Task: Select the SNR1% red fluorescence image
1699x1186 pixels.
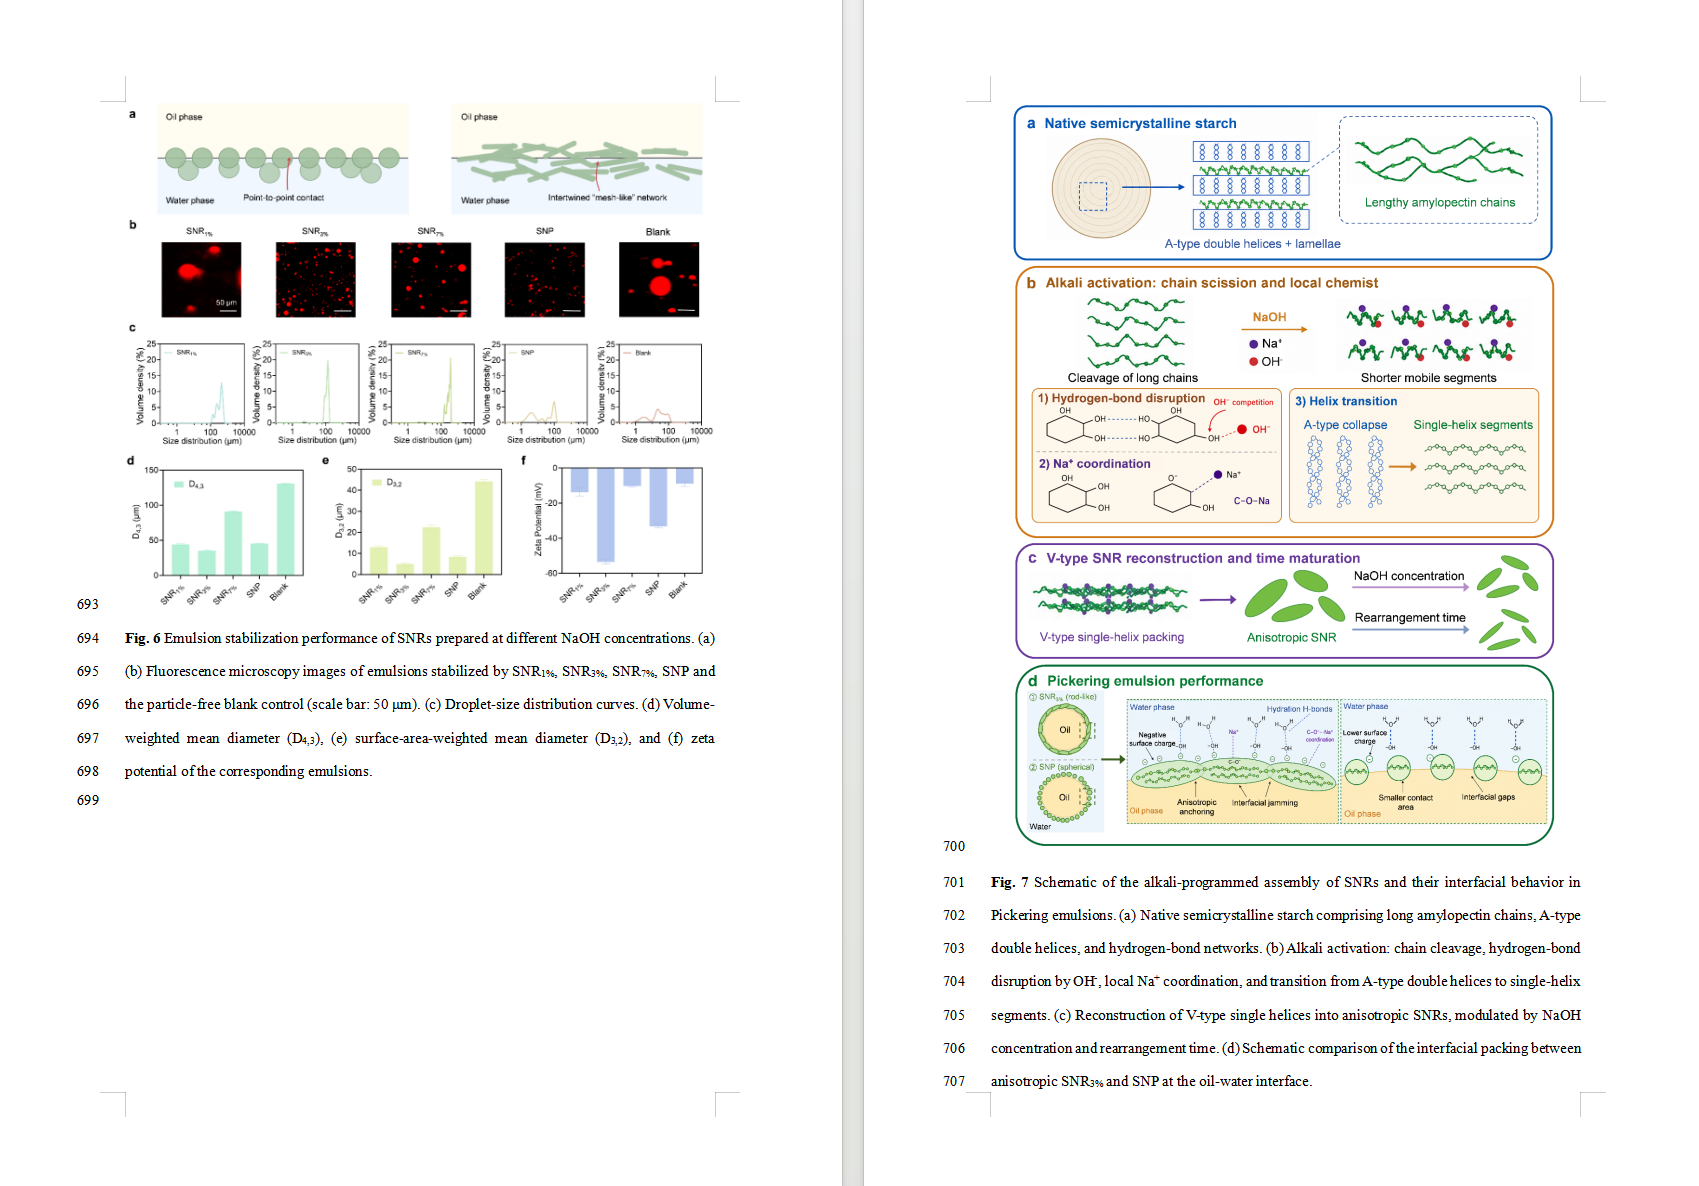Action: tap(201, 279)
